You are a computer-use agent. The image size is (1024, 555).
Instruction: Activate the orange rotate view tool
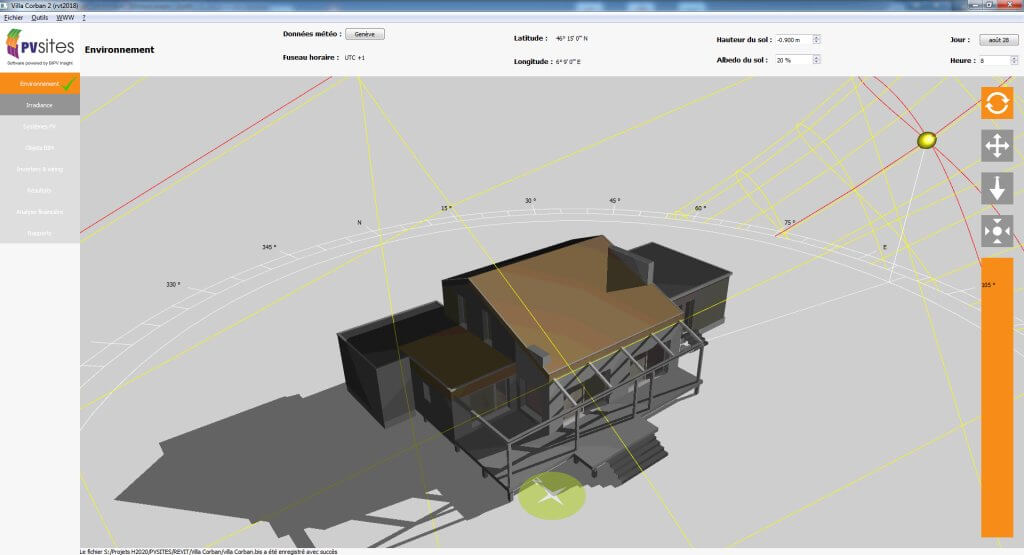(997, 103)
